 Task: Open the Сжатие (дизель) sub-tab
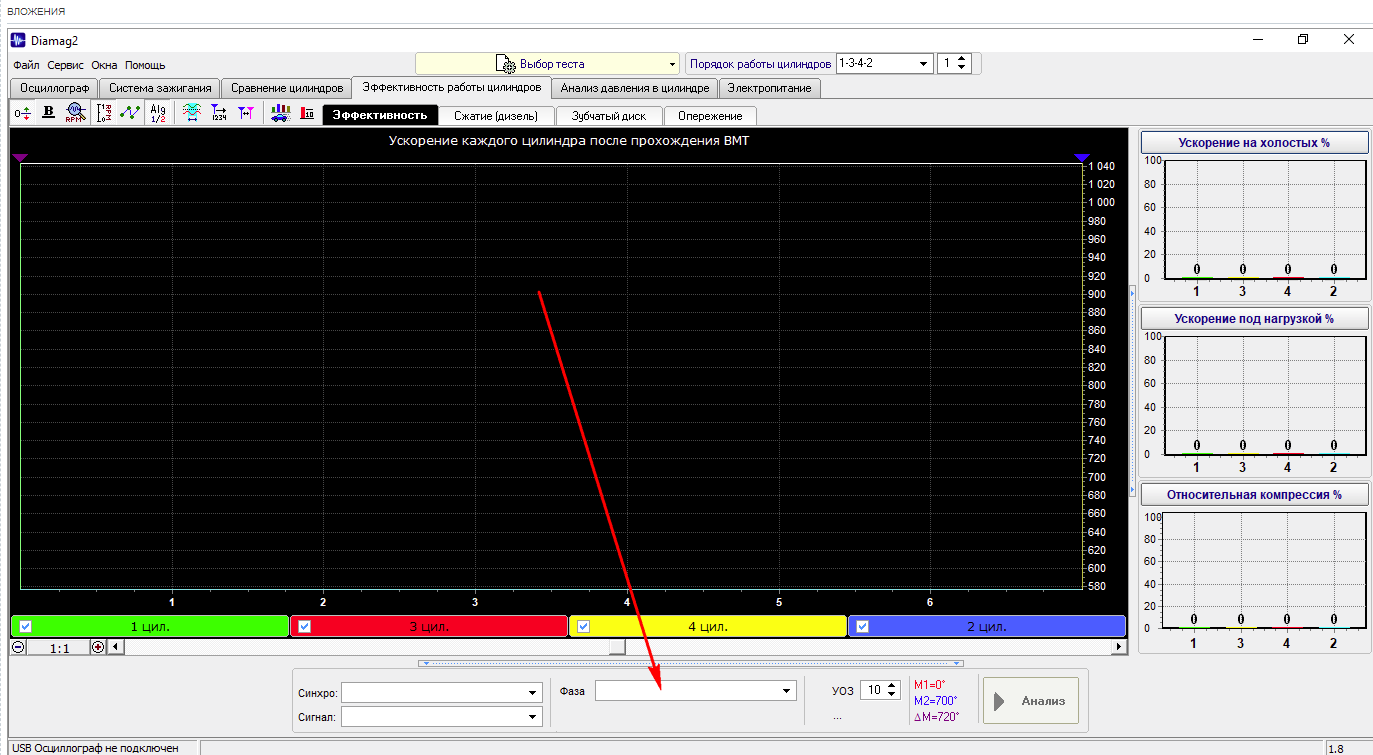coord(496,115)
